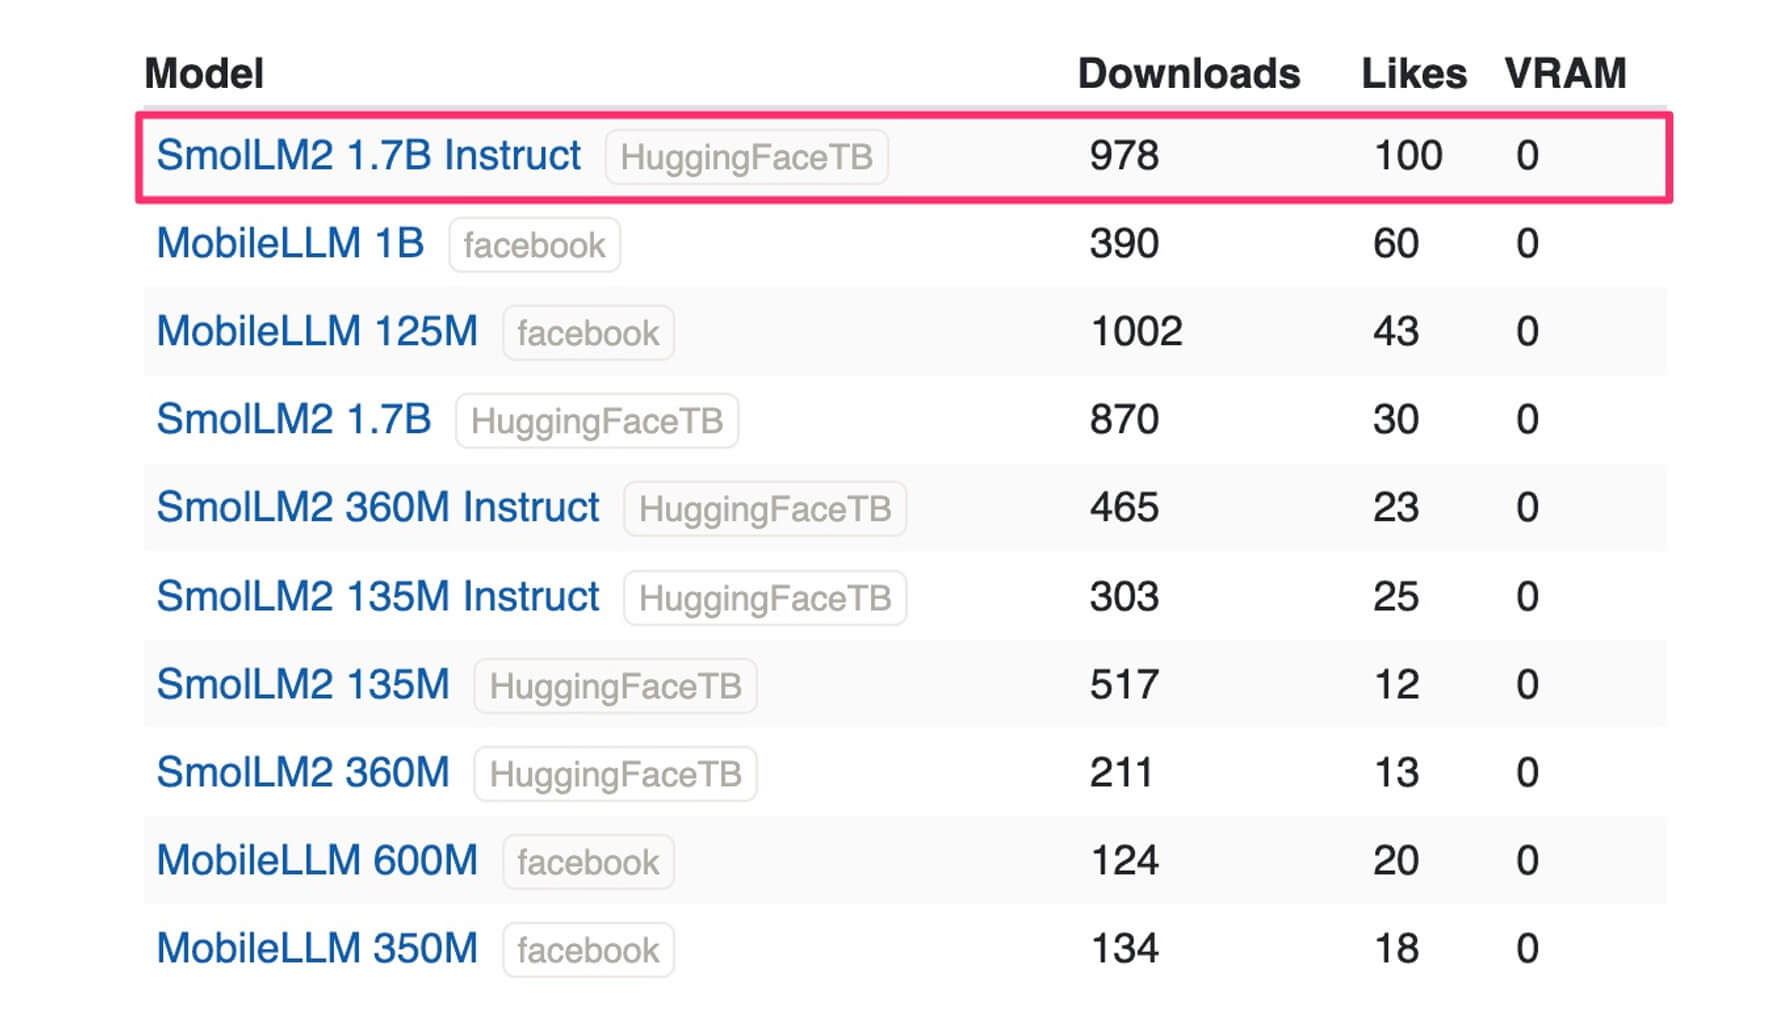
Task: Select likes value 30
Action: click(x=1396, y=420)
